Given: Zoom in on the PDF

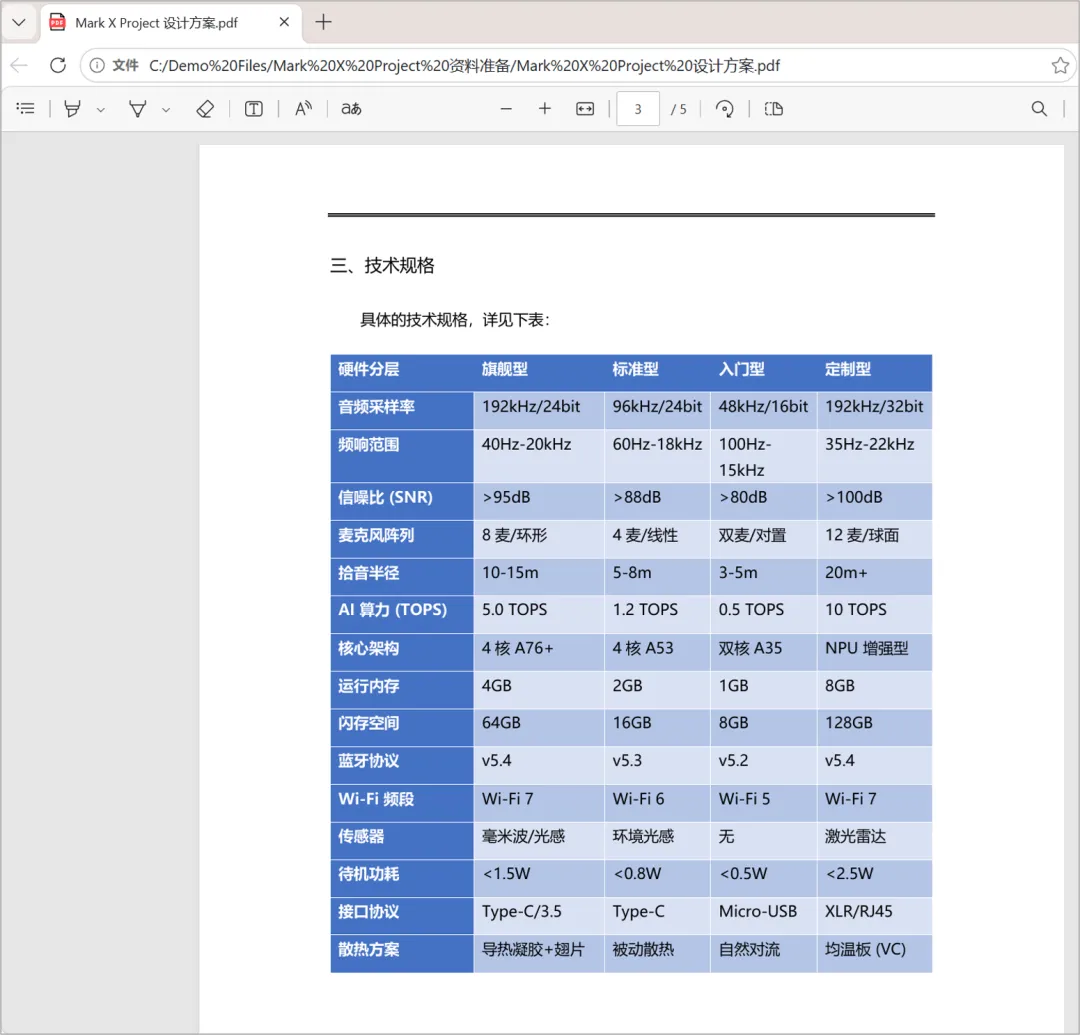Looking at the screenshot, I should [x=545, y=109].
